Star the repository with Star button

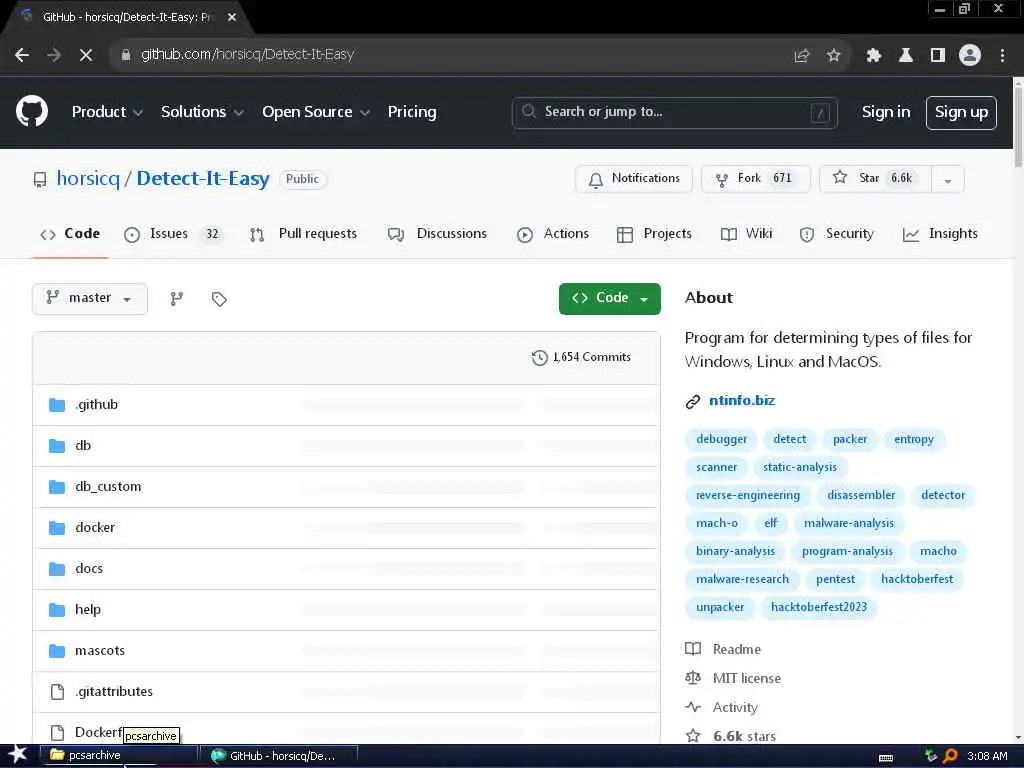point(875,179)
